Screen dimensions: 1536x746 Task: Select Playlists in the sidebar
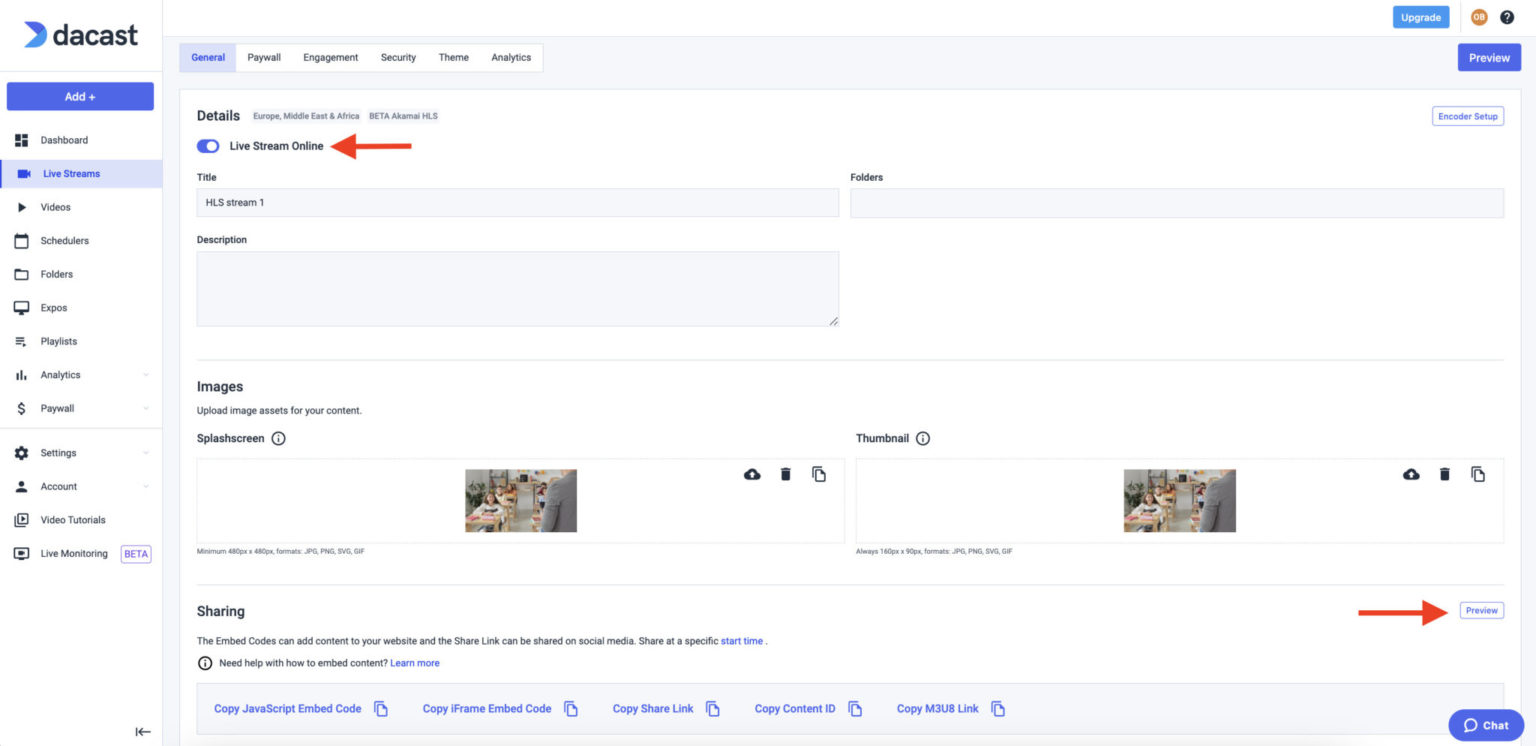click(x=57, y=341)
